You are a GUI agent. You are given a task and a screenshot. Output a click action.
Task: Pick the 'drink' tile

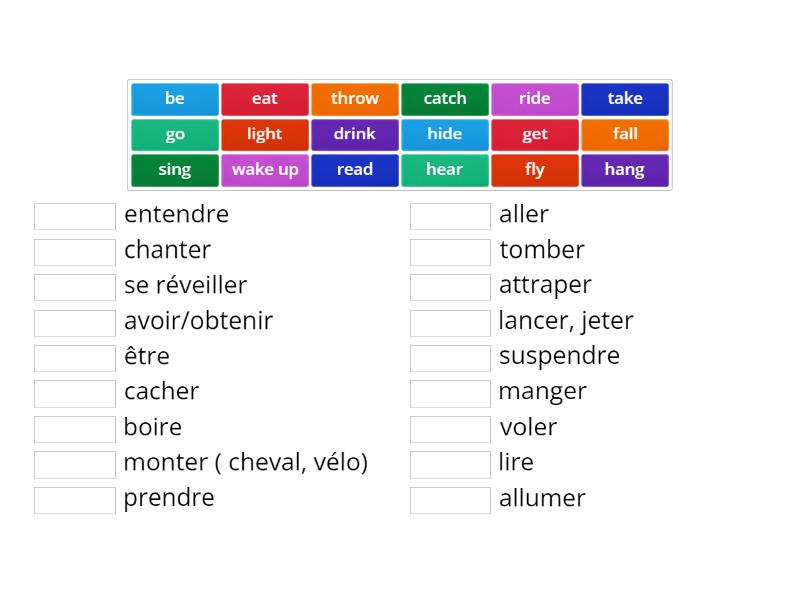click(x=354, y=134)
